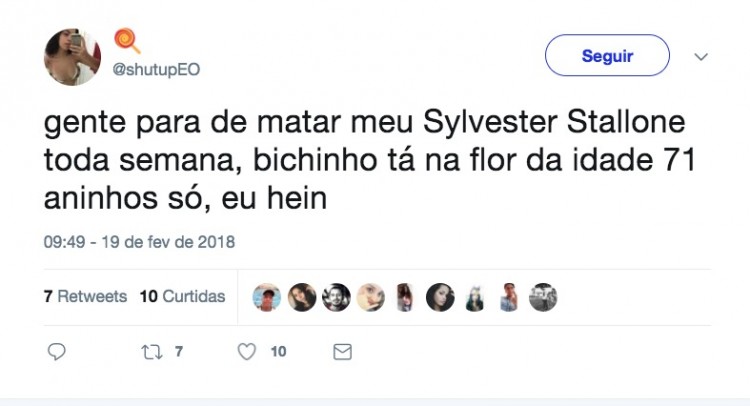Viewport: 750px width, 406px height.
Task: Open the third liker avatar, bearded man
Action: point(336,297)
